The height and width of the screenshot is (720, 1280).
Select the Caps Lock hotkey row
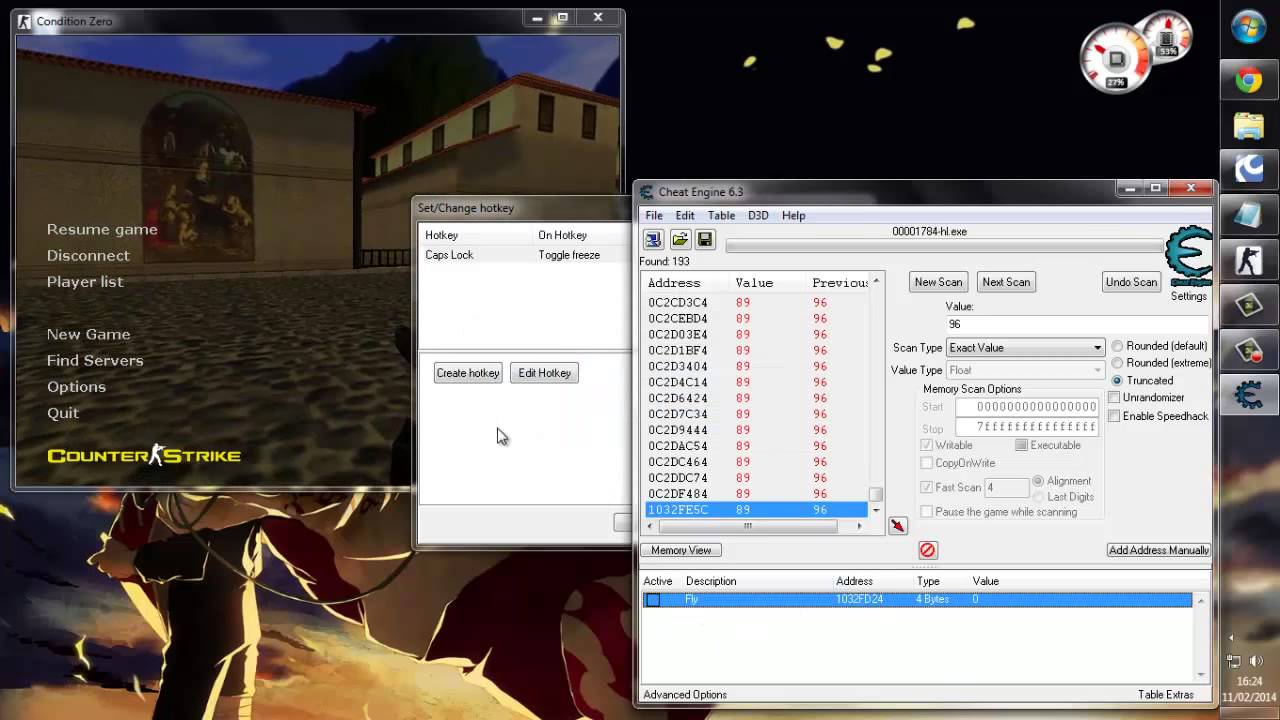pyautogui.click(x=525, y=255)
